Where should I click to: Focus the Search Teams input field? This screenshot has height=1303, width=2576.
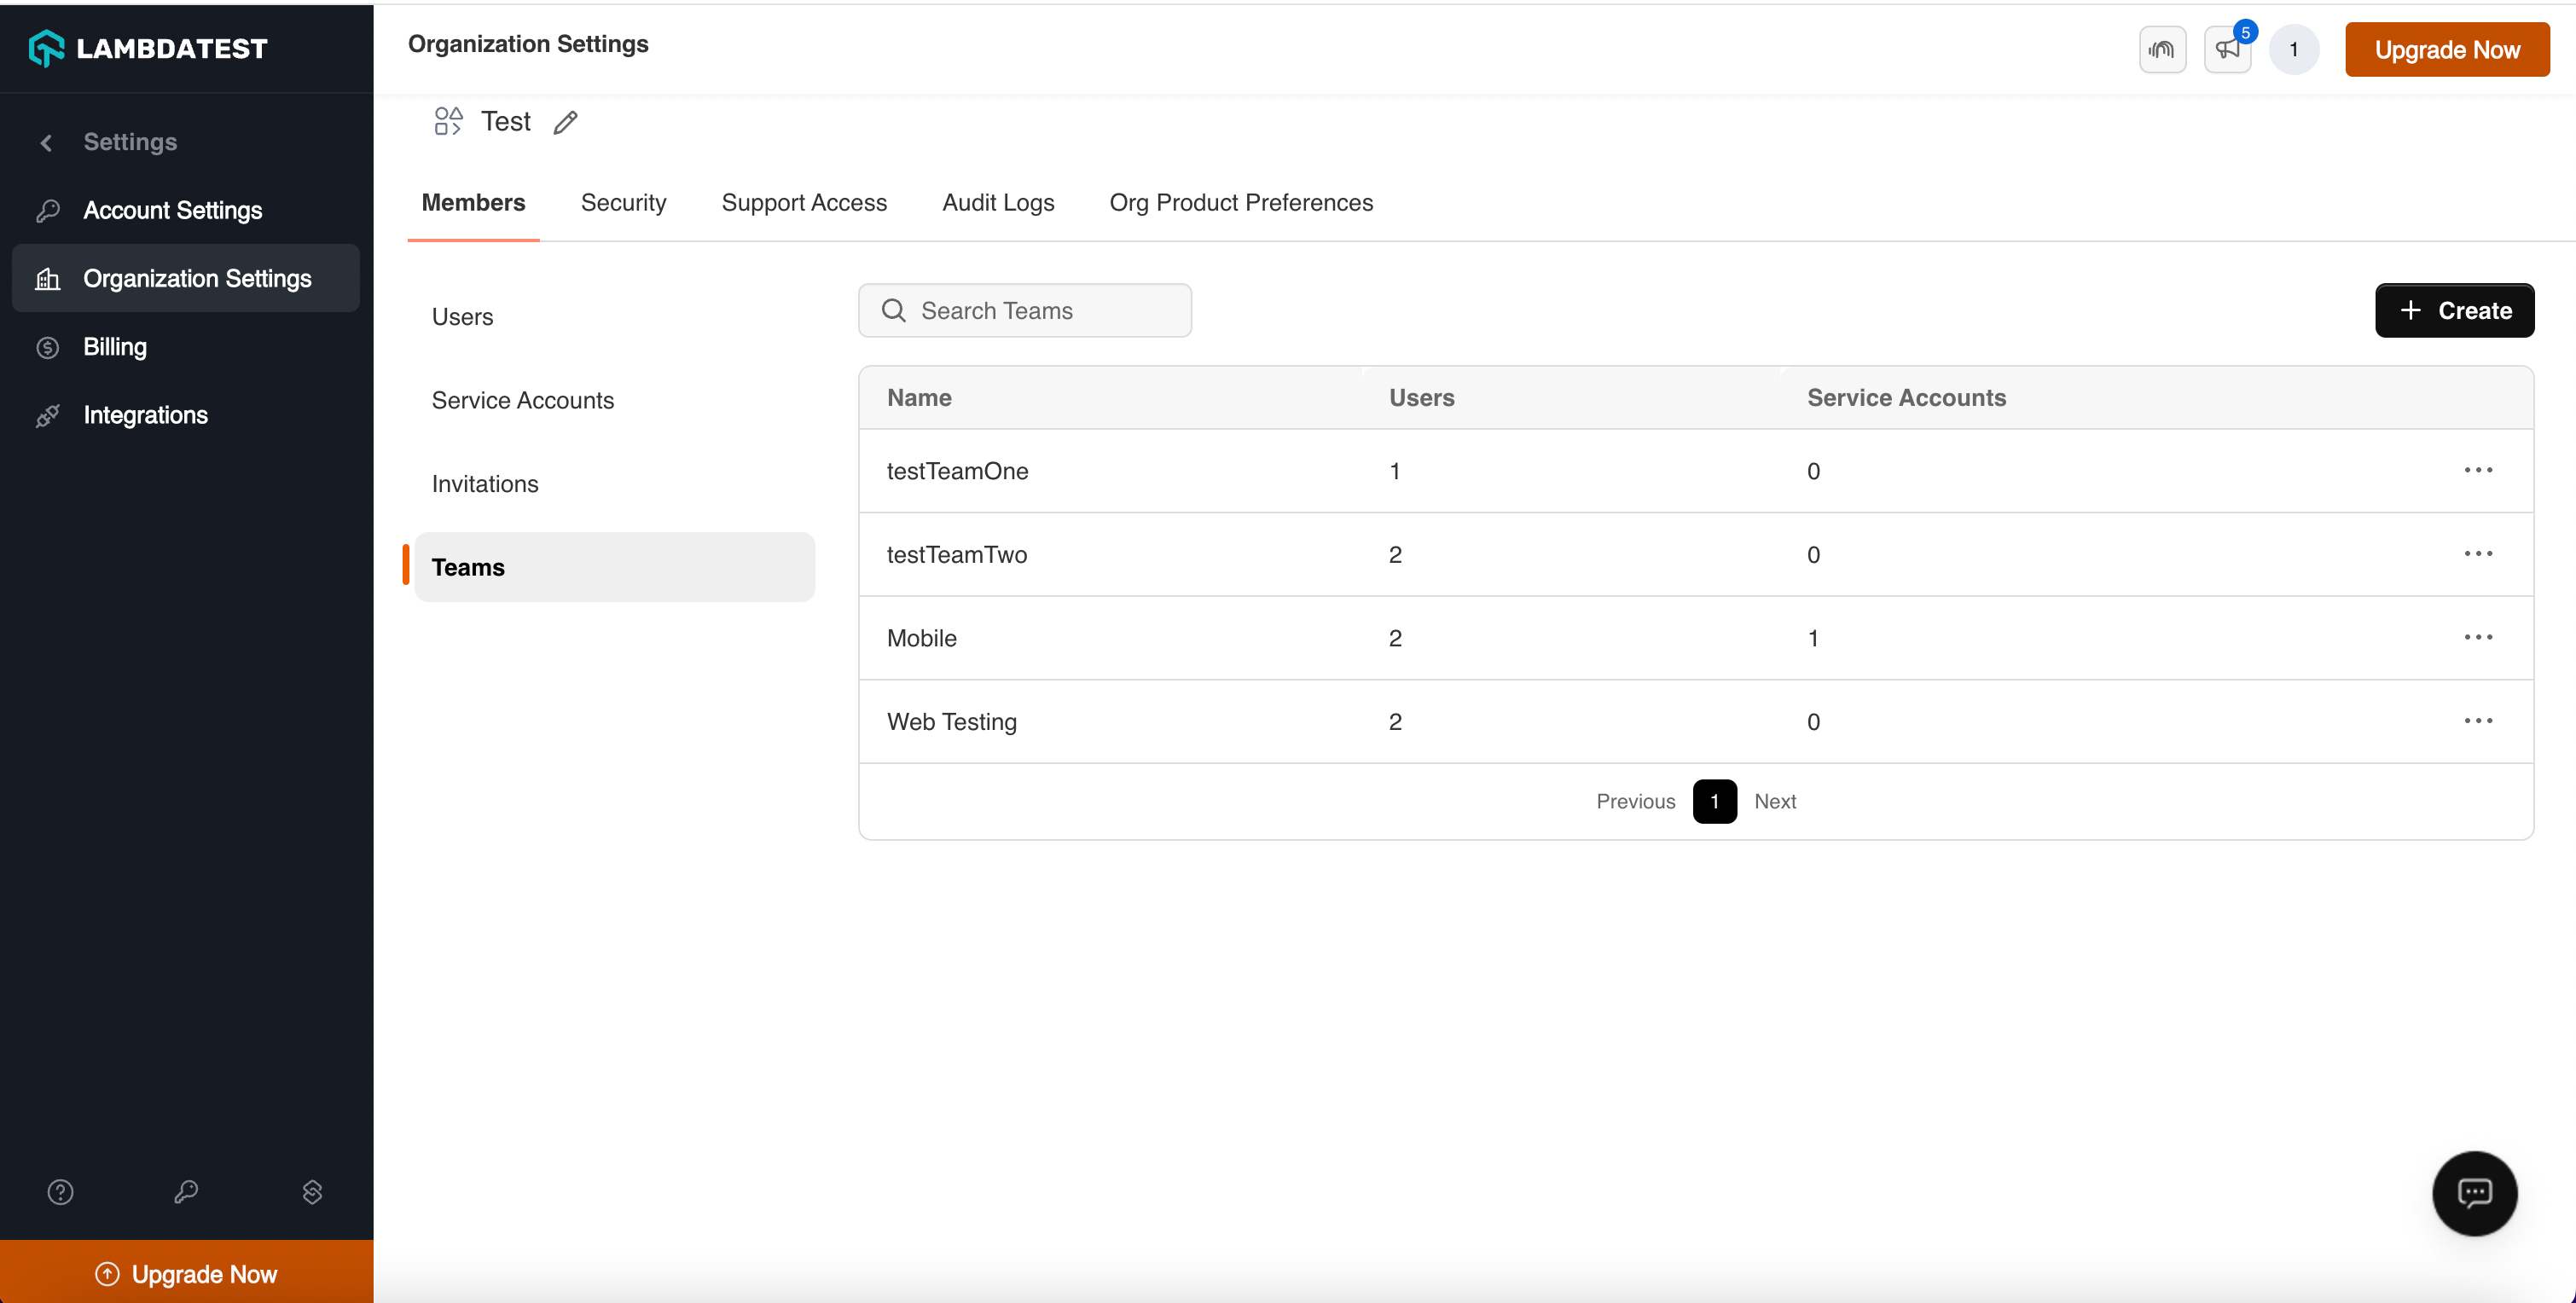(x=1040, y=311)
